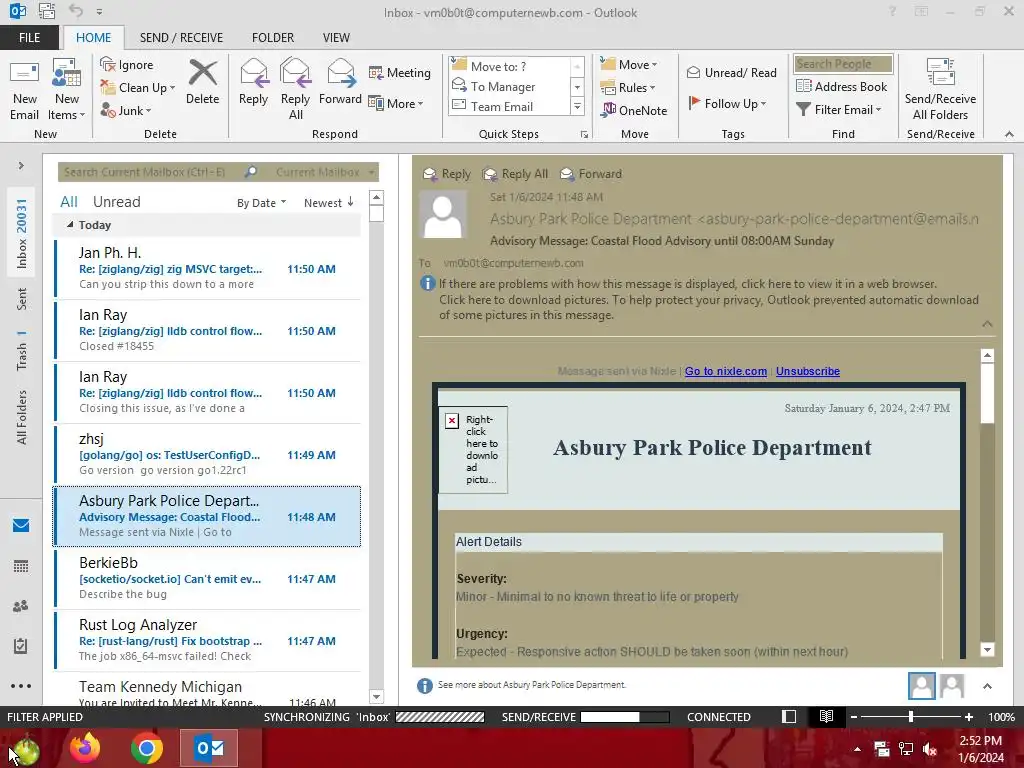1024x768 pixels.
Task: Click the Ignore conversation button
Action: (127, 65)
